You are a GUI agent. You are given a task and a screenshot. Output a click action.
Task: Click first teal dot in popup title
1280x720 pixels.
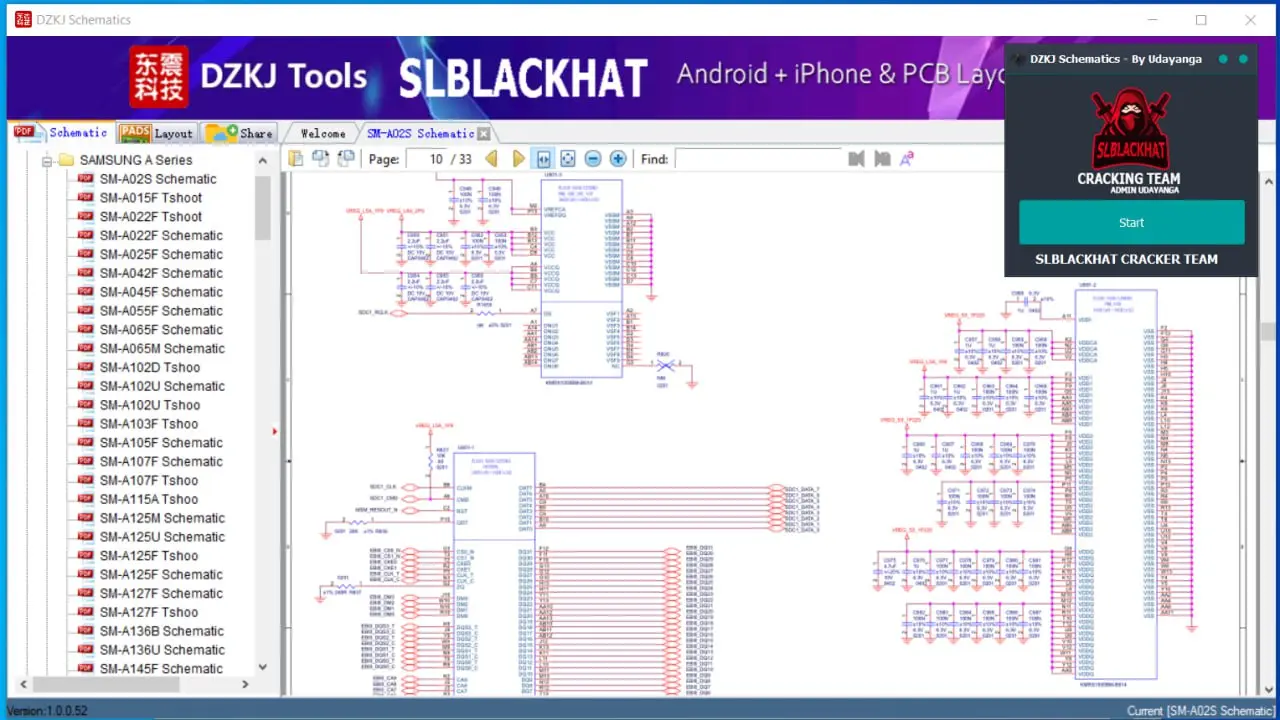coord(1223,59)
